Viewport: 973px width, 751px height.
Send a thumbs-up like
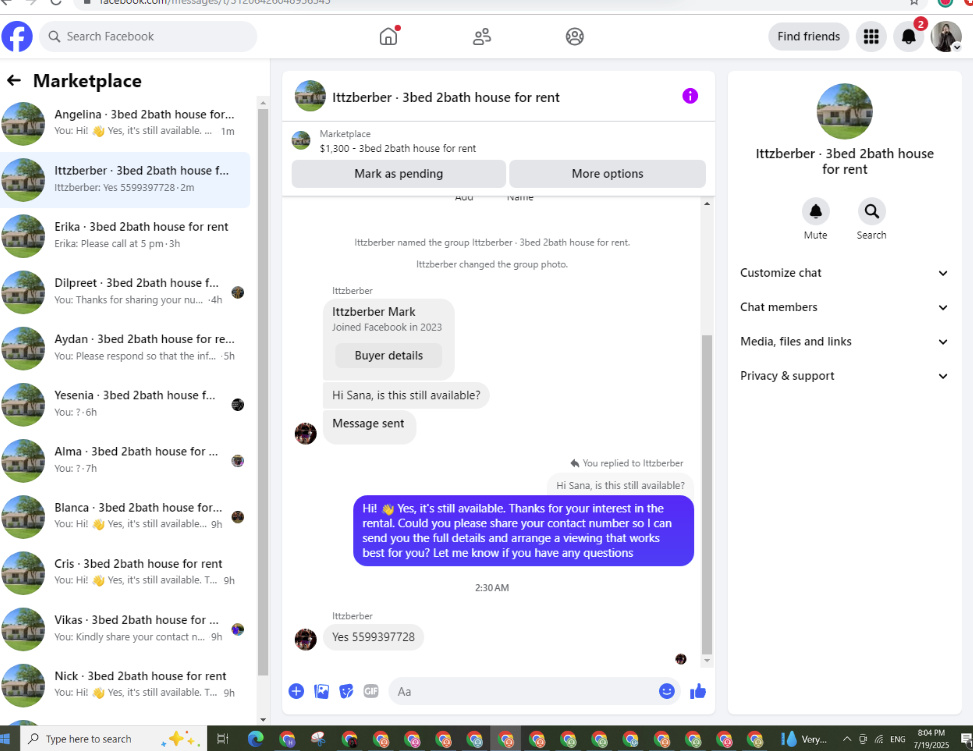[698, 691]
